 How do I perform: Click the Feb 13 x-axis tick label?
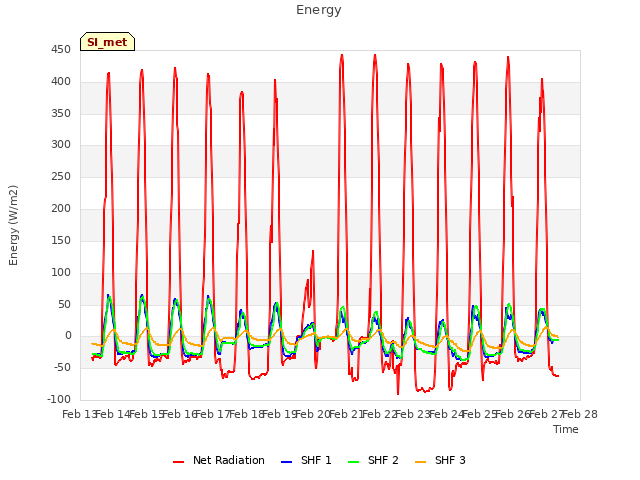click(80, 415)
